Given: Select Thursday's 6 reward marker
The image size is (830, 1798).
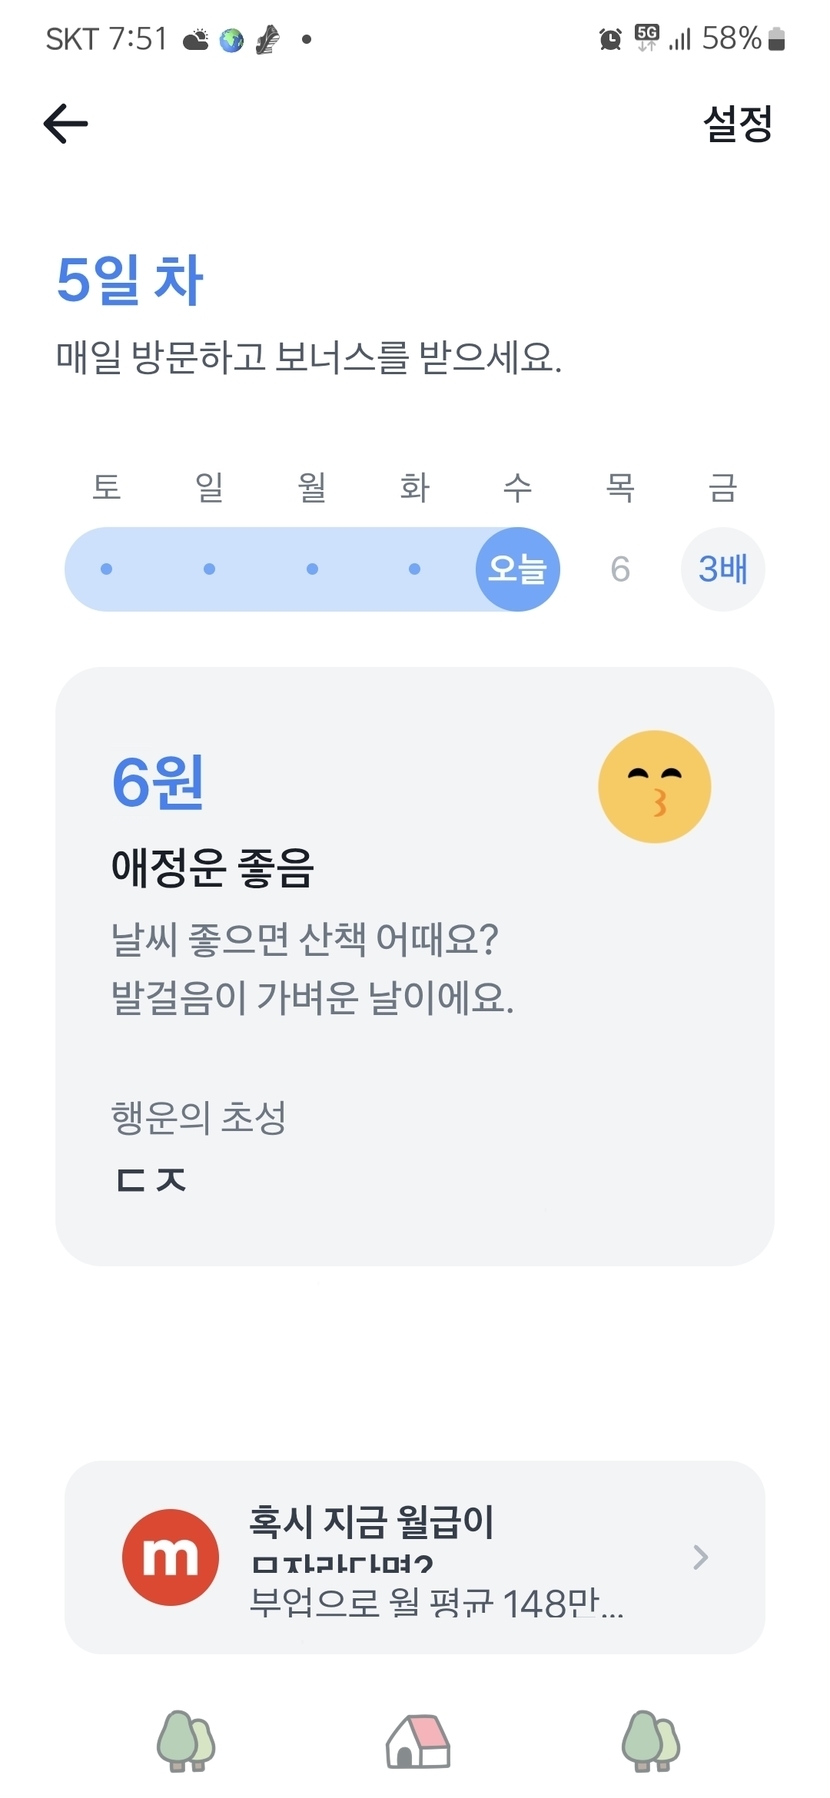Looking at the screenshot, I should click(x=620, y=569).
